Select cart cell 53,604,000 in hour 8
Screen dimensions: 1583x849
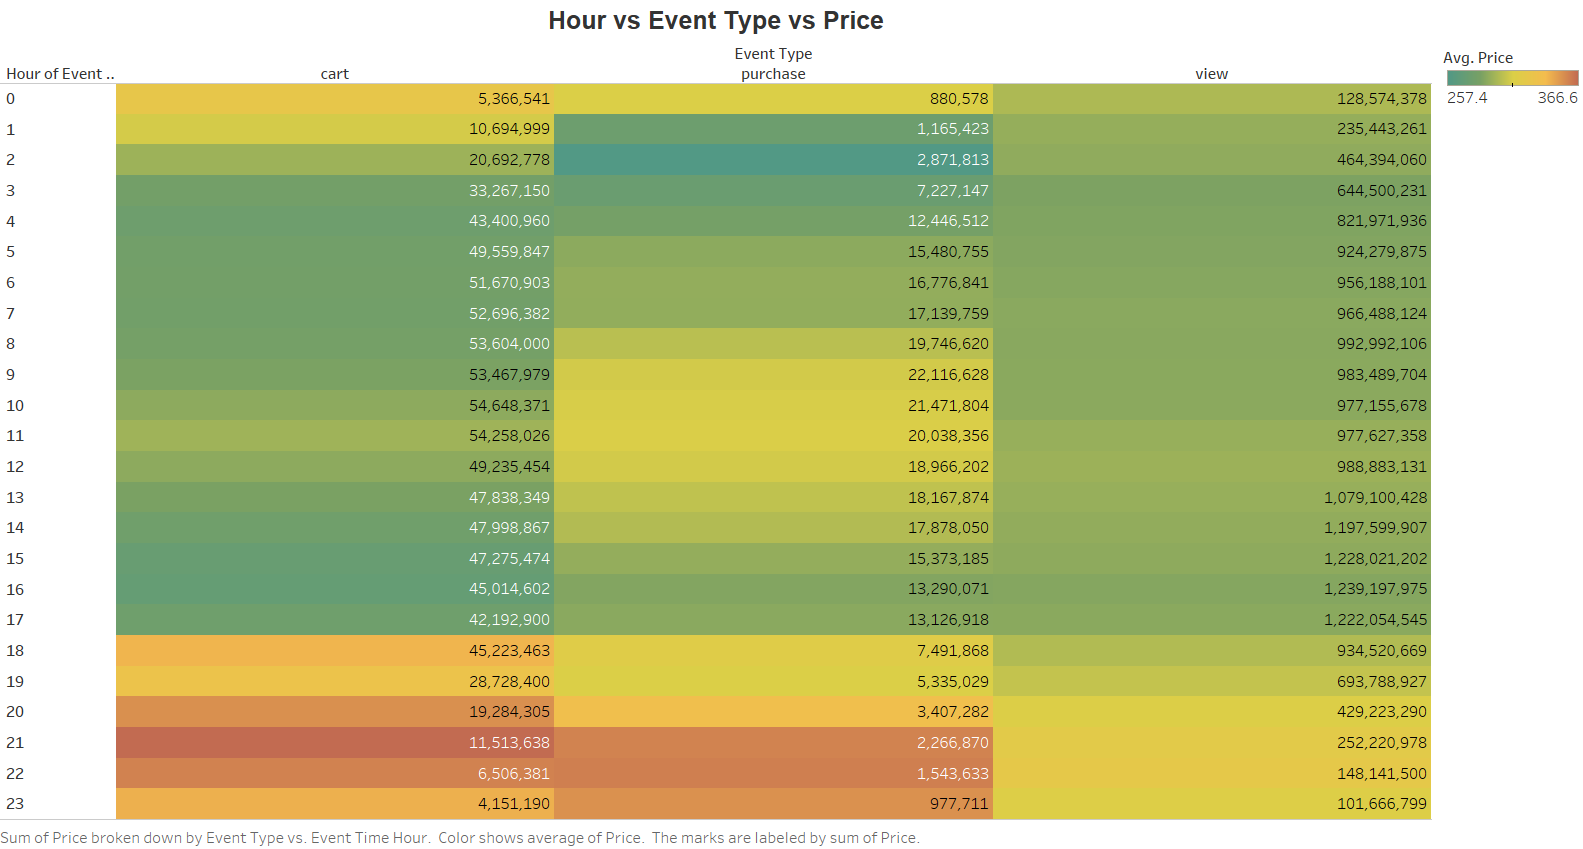pyautogui.click(x=335, y=344)
